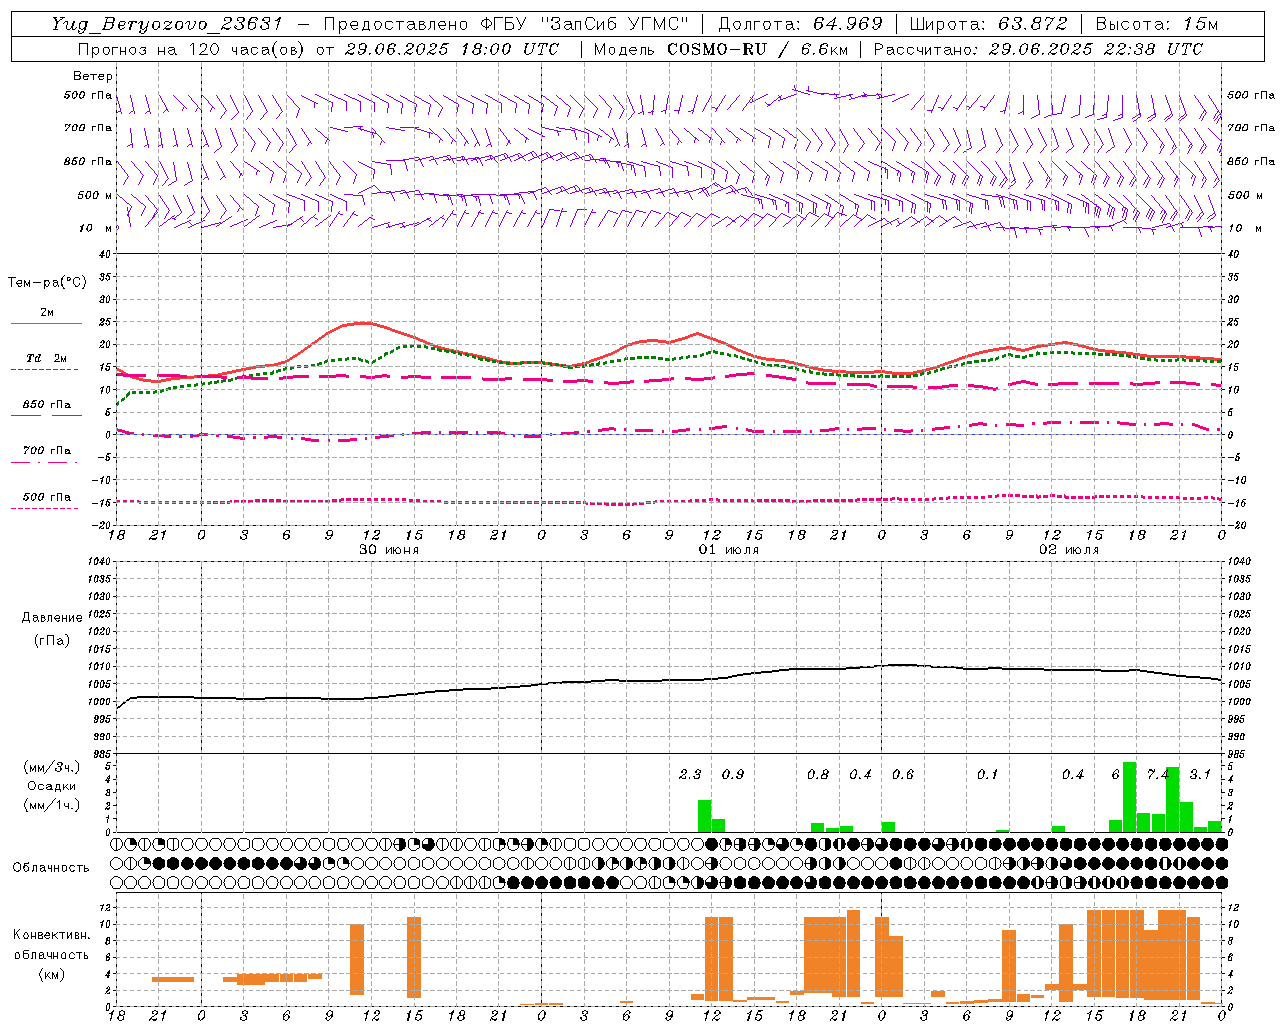Viewport: 1280px width, 1024px height.
Task: Click the tallest green precipitation bar
Action: [1129, 797]
